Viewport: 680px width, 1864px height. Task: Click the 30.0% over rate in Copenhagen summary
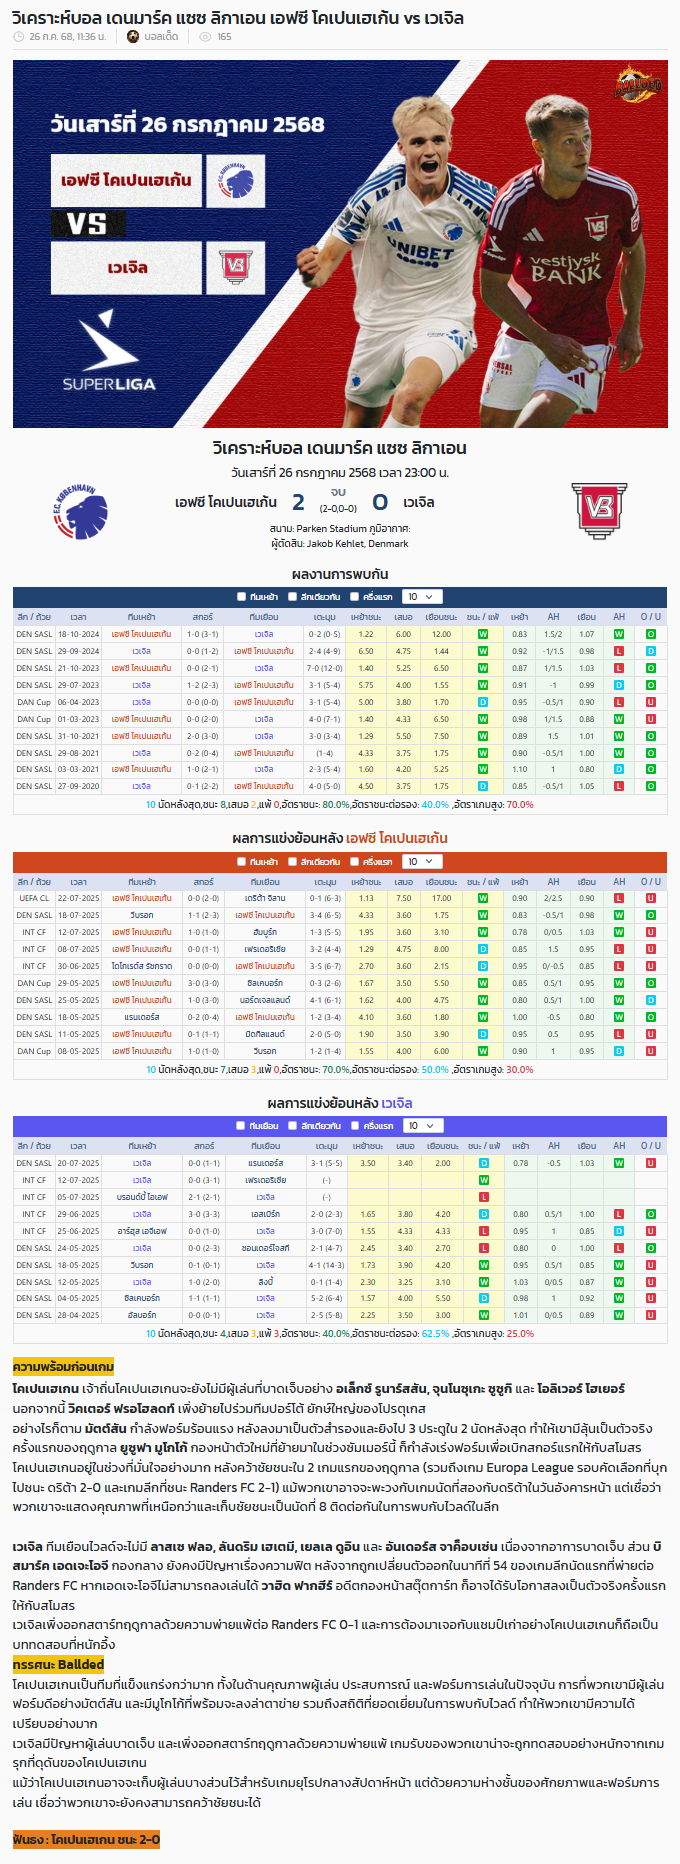click(x=520, y=1070)
